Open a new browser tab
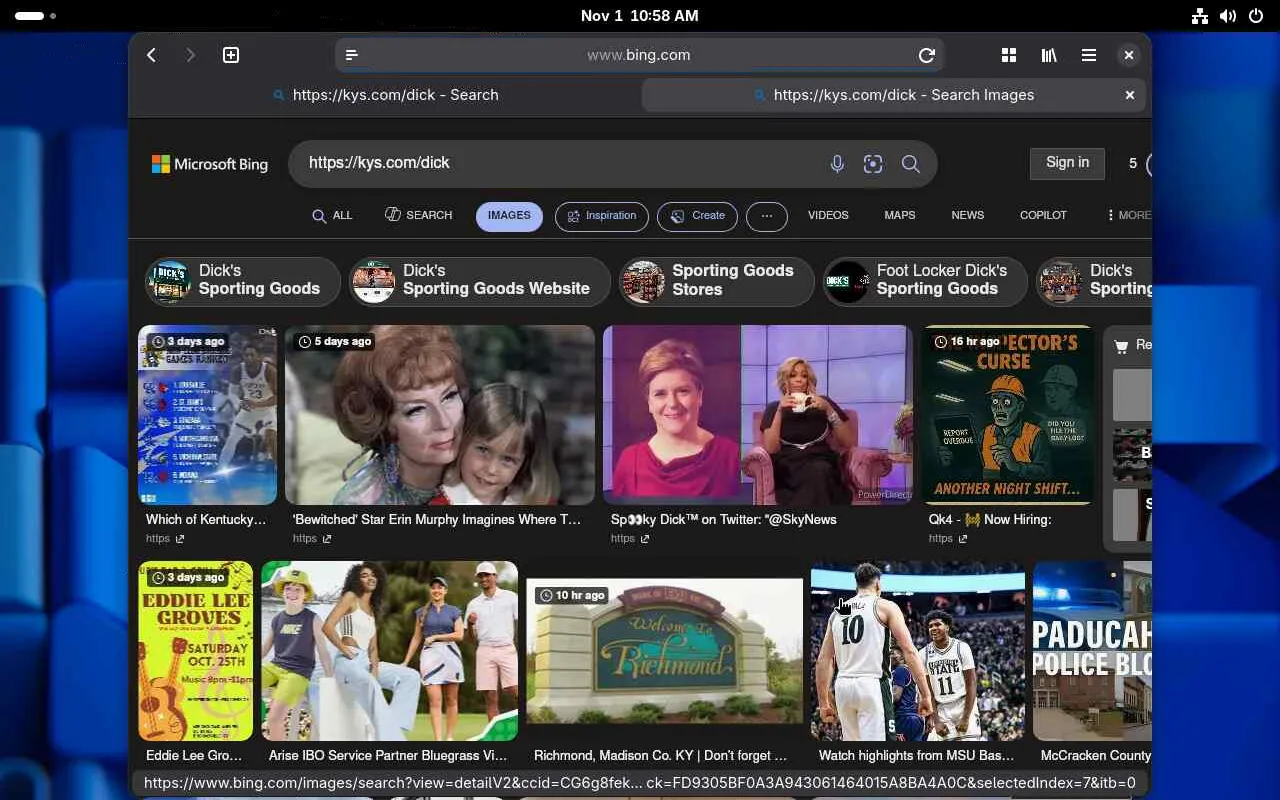 tap(231, 55)
